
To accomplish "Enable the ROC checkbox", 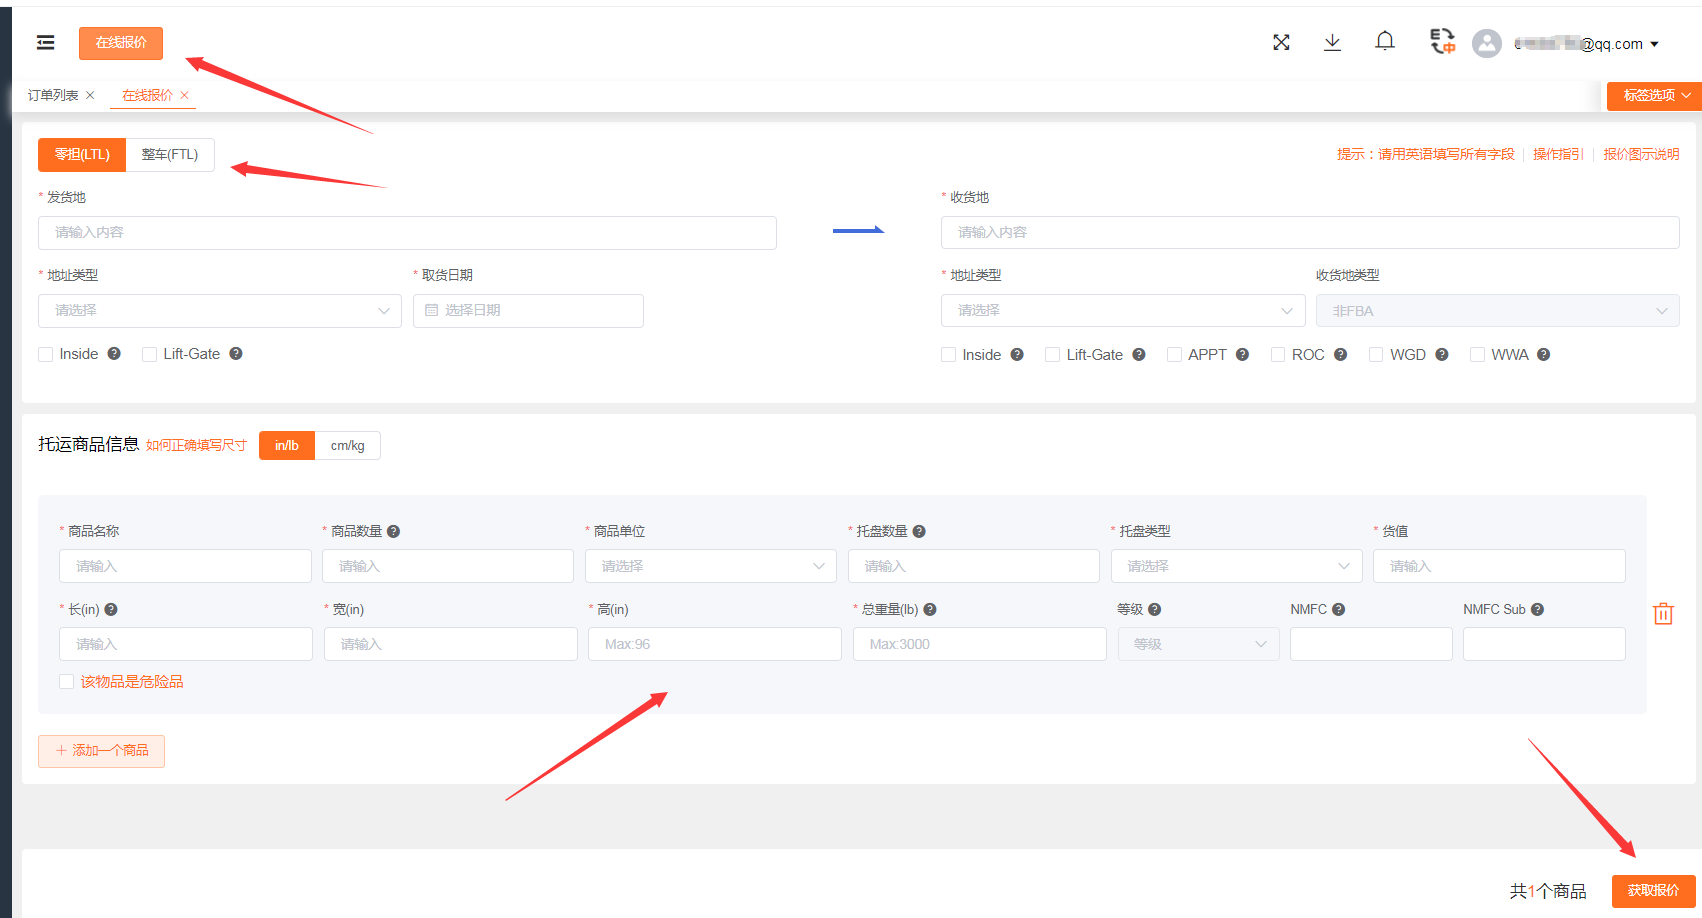I will point(1277,355).
